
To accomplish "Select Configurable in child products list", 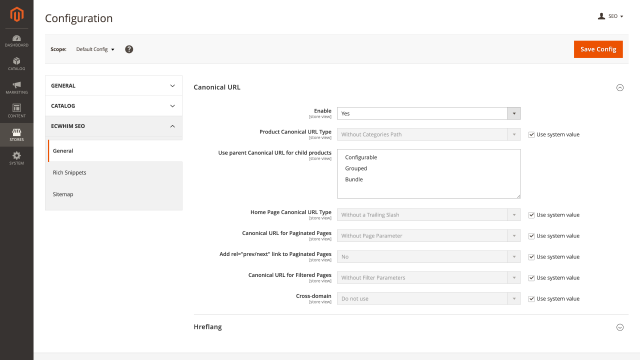I will click(x=429, y=157).
